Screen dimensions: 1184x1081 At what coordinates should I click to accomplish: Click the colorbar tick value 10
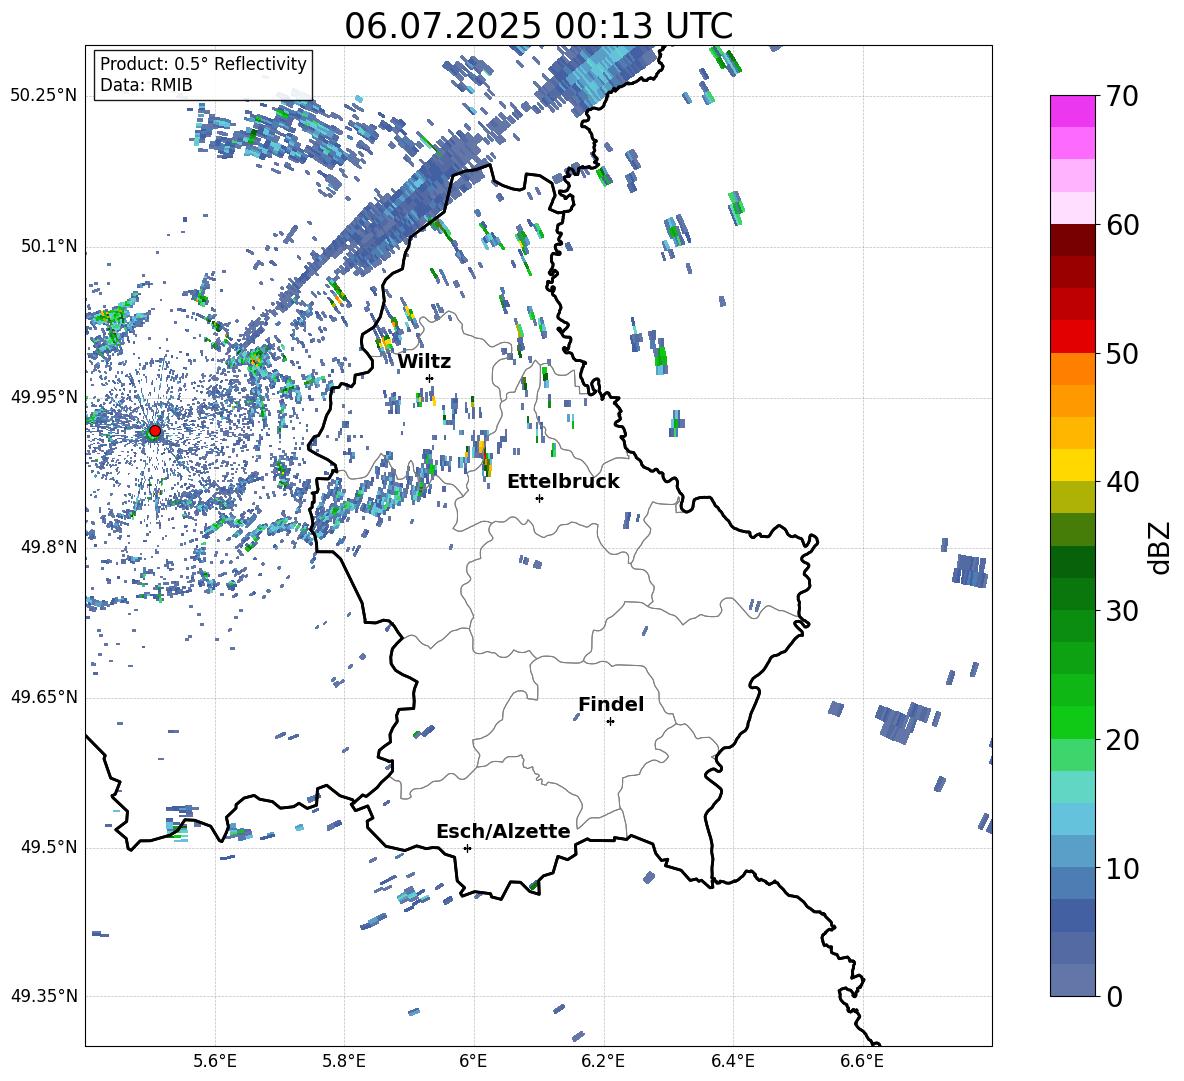tap(1122, 868)
